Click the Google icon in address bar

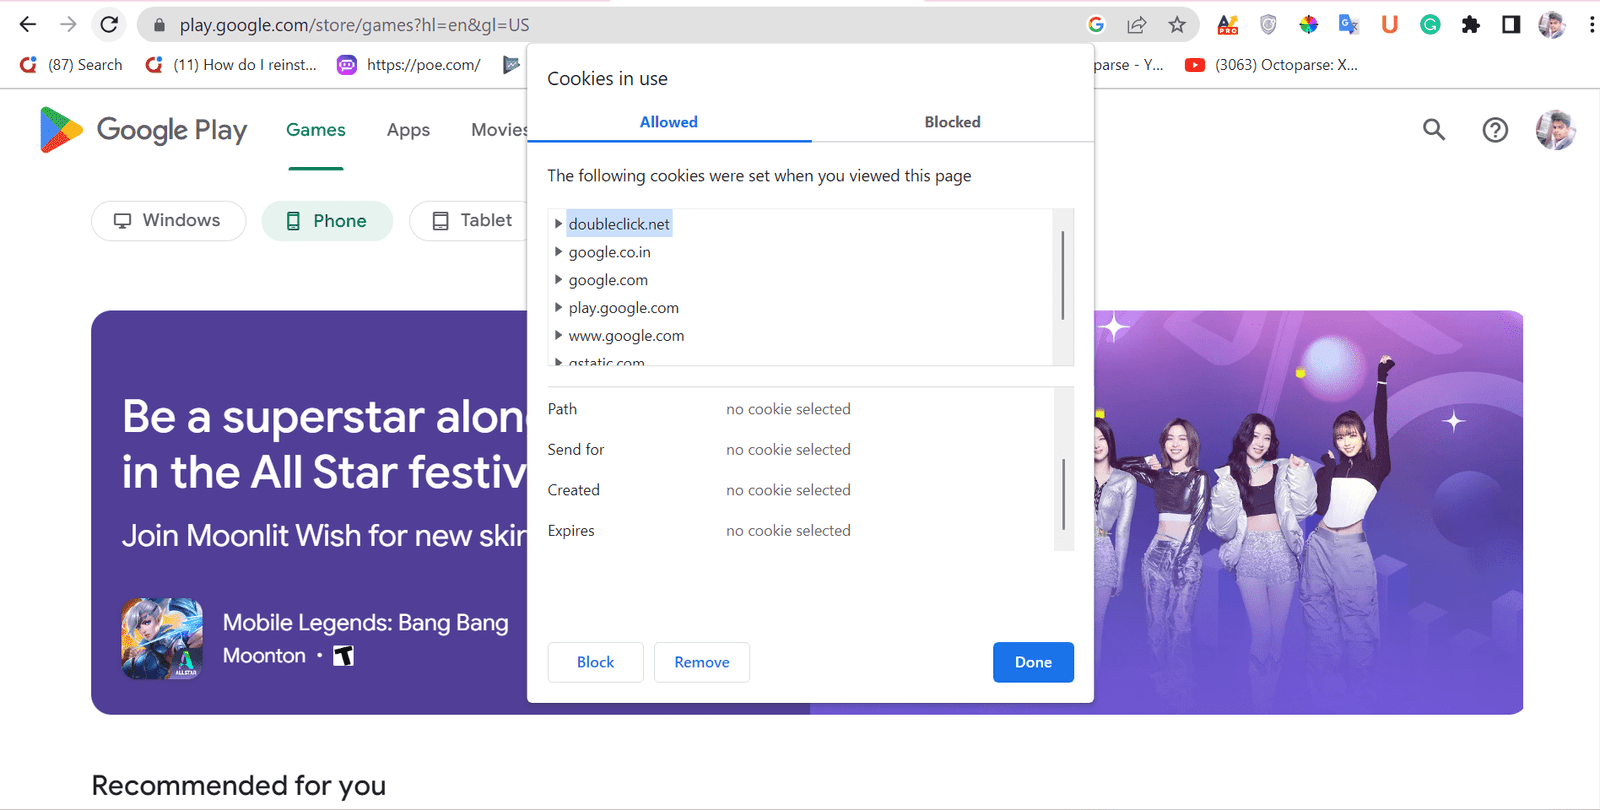[x=1096, y=25]
